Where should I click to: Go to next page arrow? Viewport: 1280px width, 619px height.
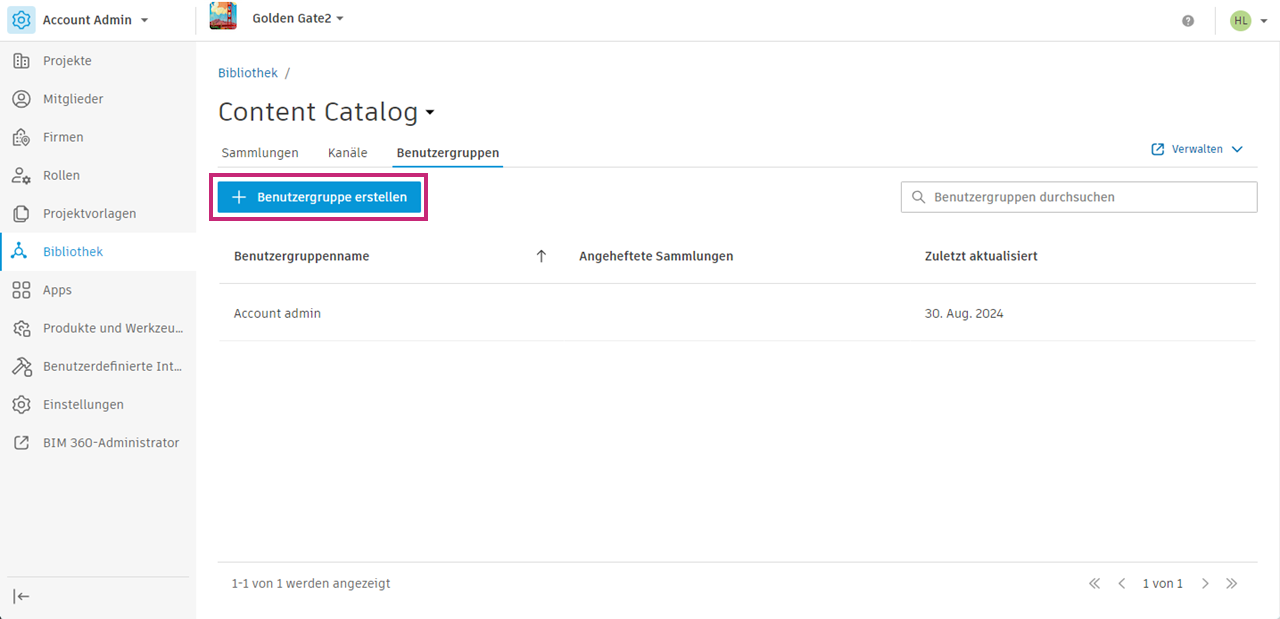[x=1205, y=583]
